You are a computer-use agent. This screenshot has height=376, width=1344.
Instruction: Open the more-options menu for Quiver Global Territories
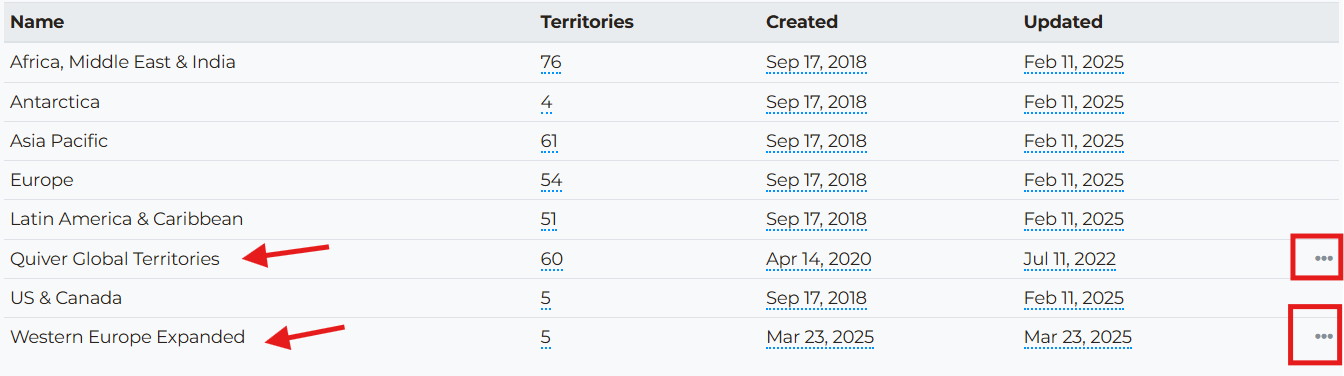pyautogui.click(x=1323, y=258)
